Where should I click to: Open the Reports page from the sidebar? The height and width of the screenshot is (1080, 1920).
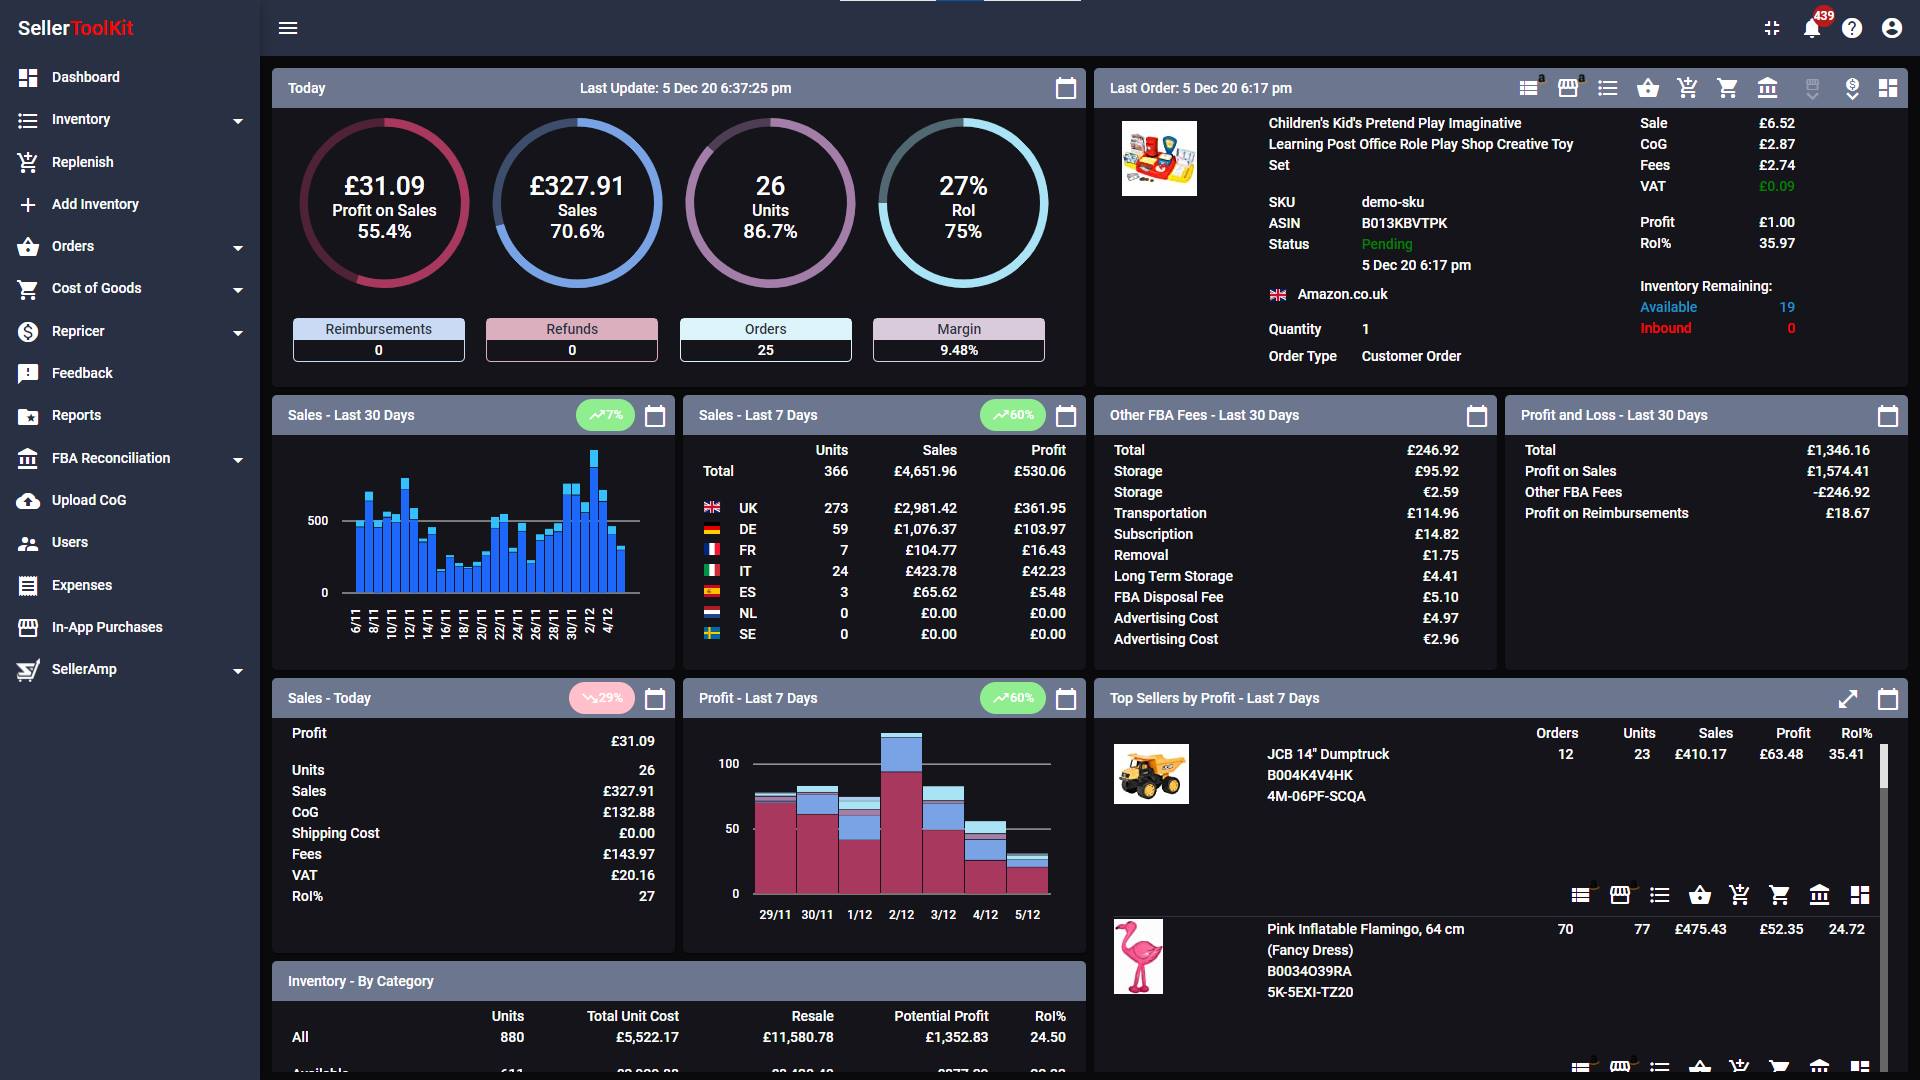(76, 415)
